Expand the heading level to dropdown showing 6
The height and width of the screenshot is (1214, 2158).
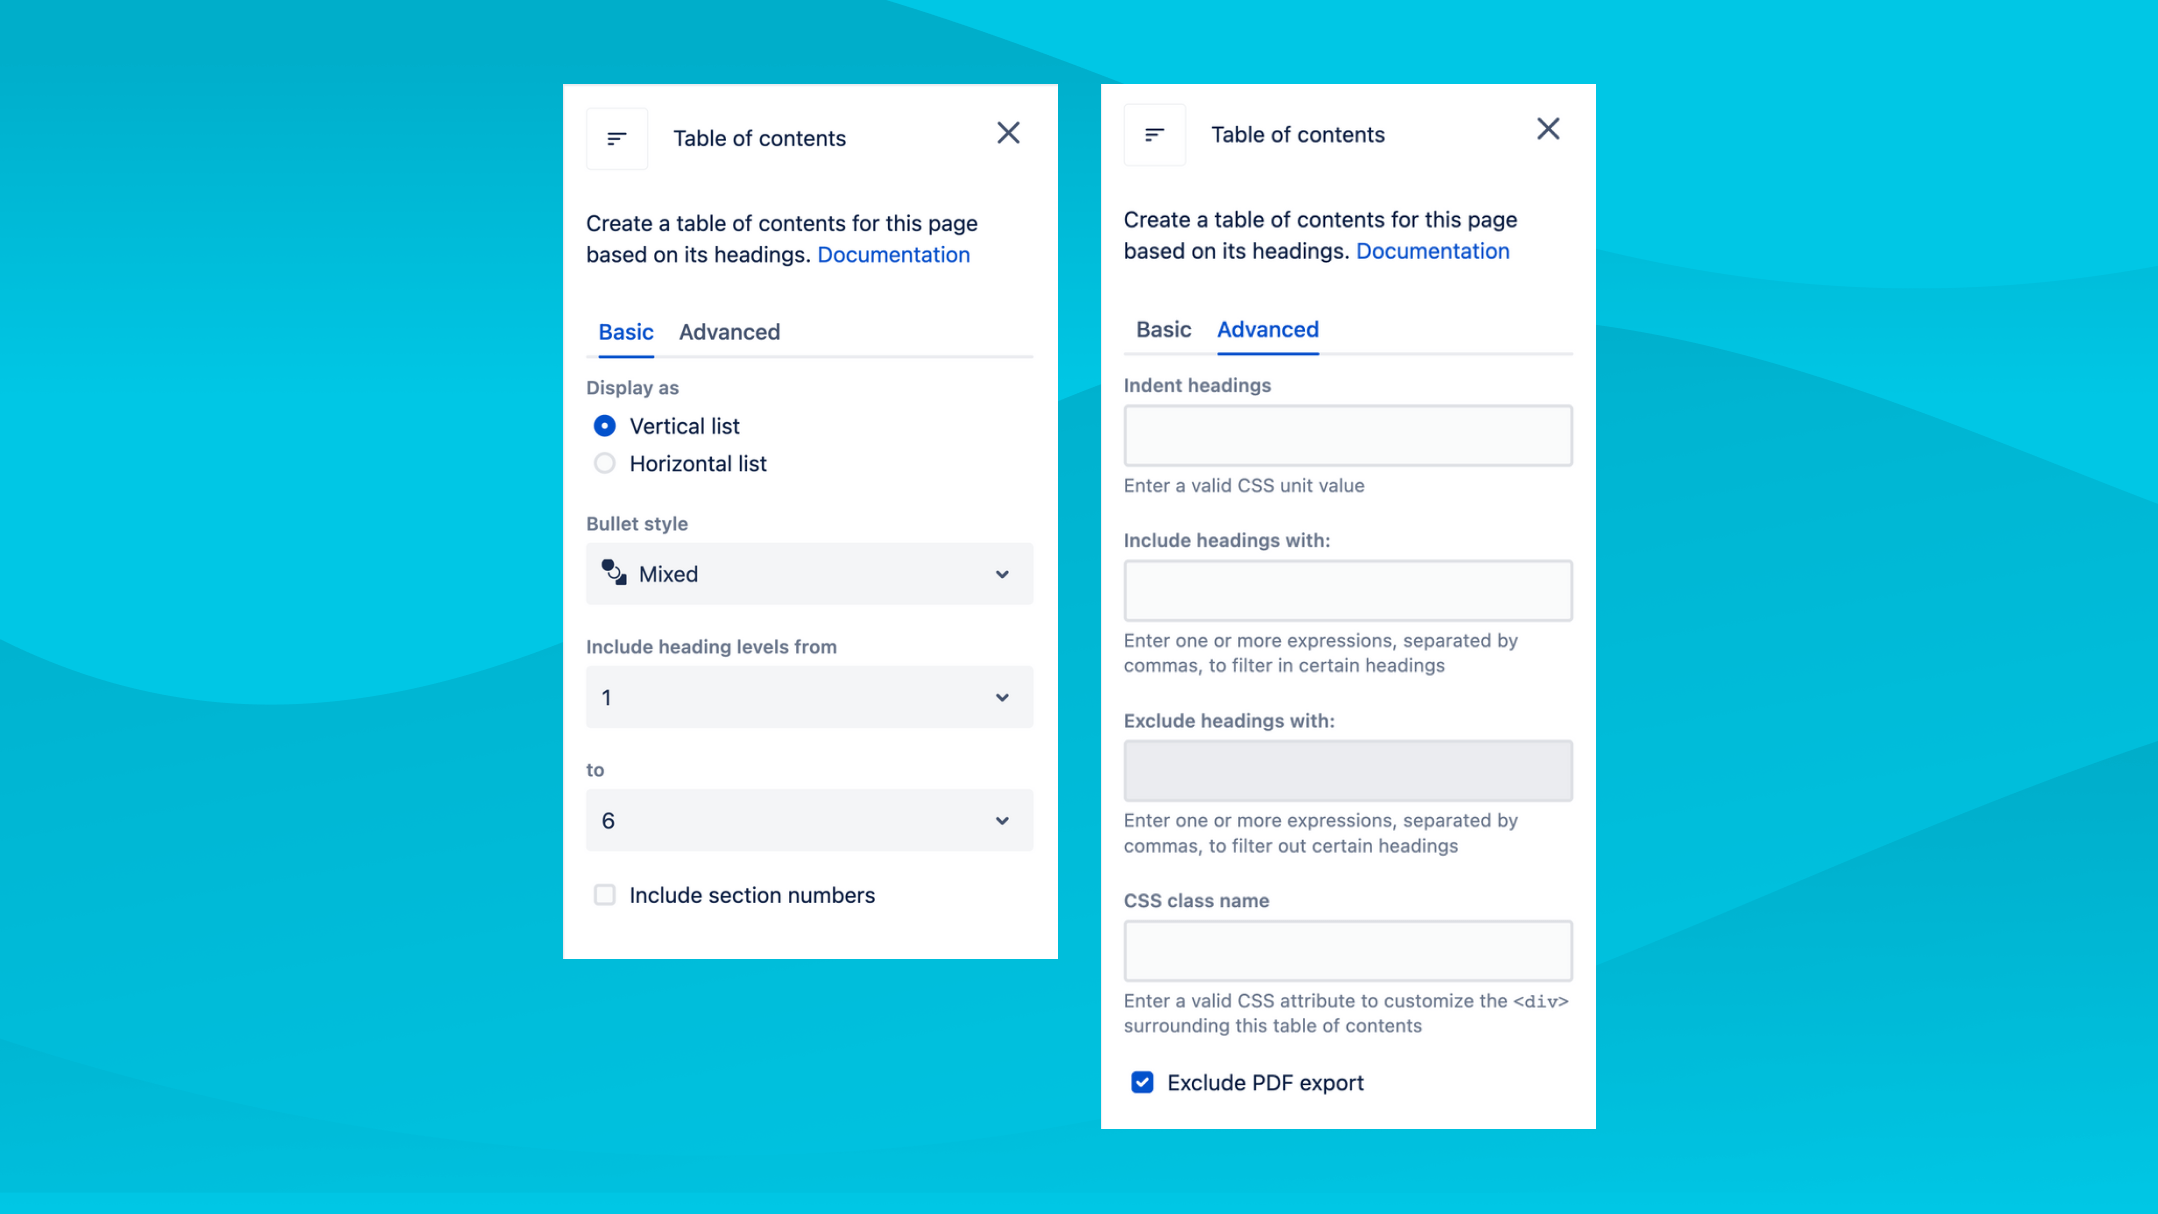point(809,820)
